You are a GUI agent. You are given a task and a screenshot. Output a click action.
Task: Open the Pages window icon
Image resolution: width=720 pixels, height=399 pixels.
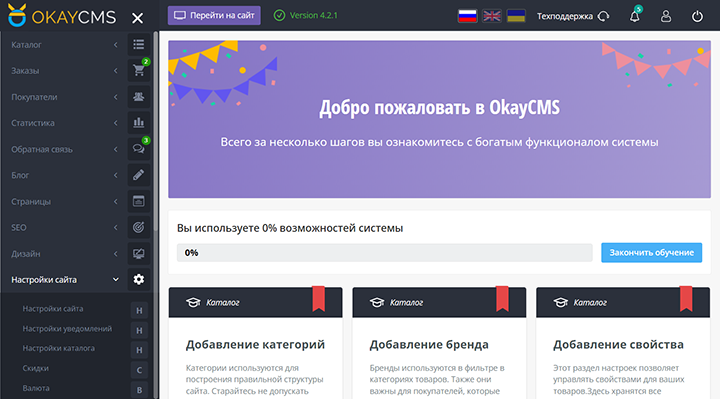pyautogui.click(x=139, y=201)
